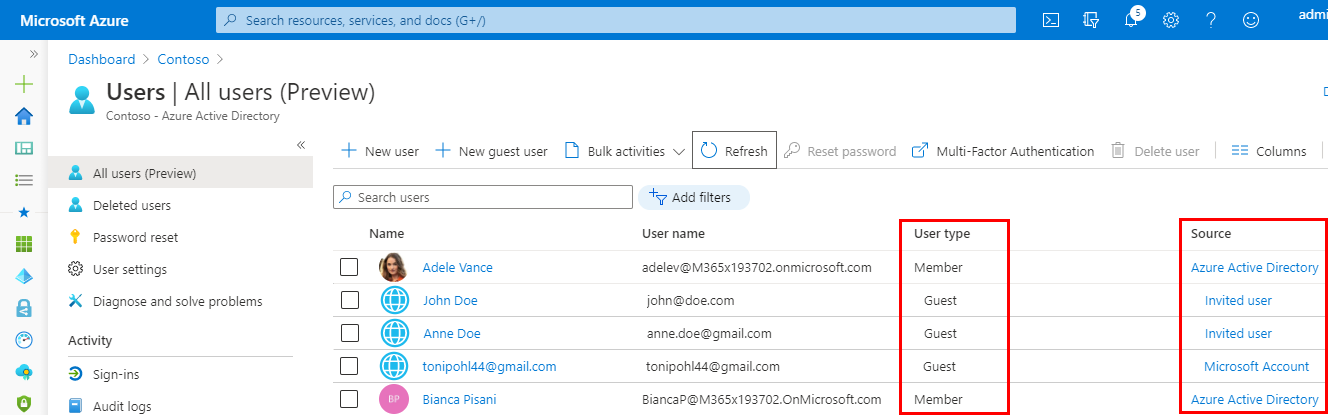This screenshot has height=415, width=1328.
Task: Check the box for Bianca Pisani
Action: point(348,399)
